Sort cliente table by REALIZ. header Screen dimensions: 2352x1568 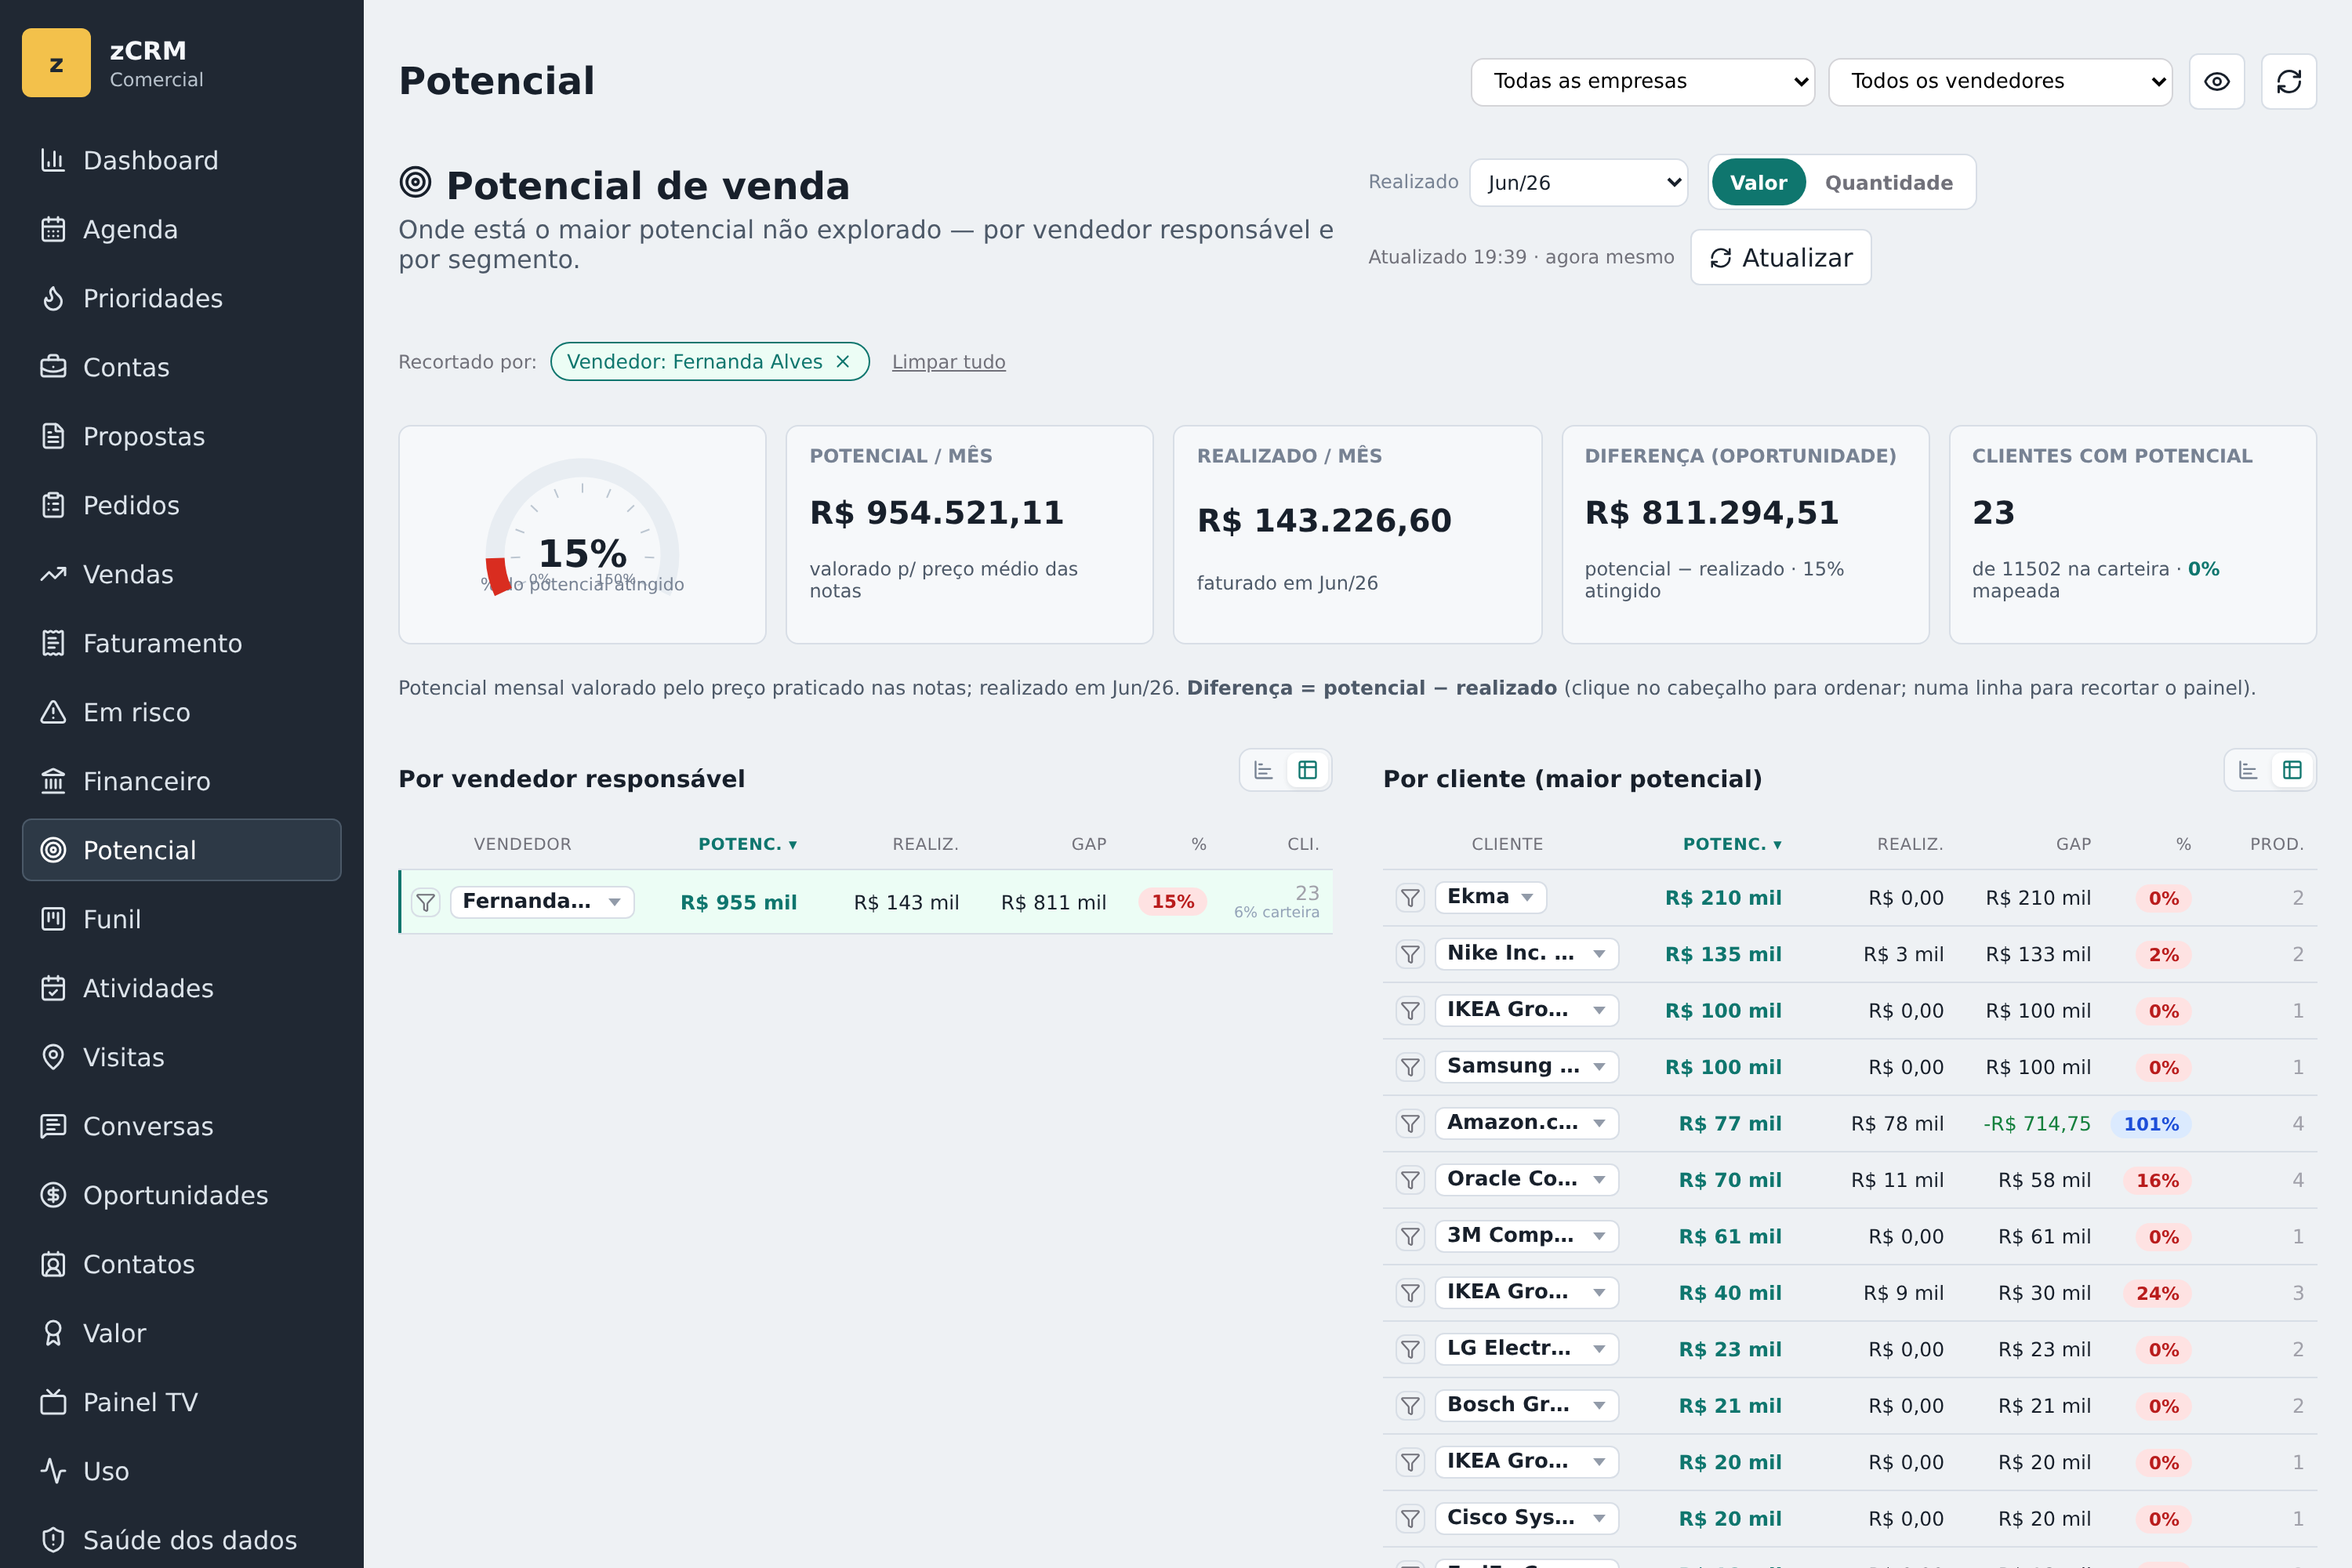pyautogui.click(x=1909, y=844)
